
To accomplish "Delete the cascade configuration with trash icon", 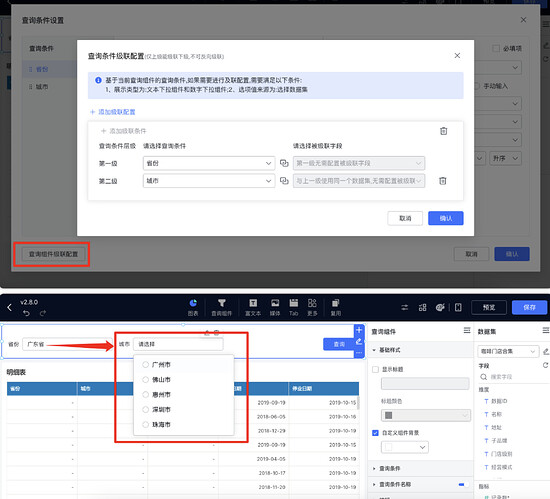I will tap(444, 131).
